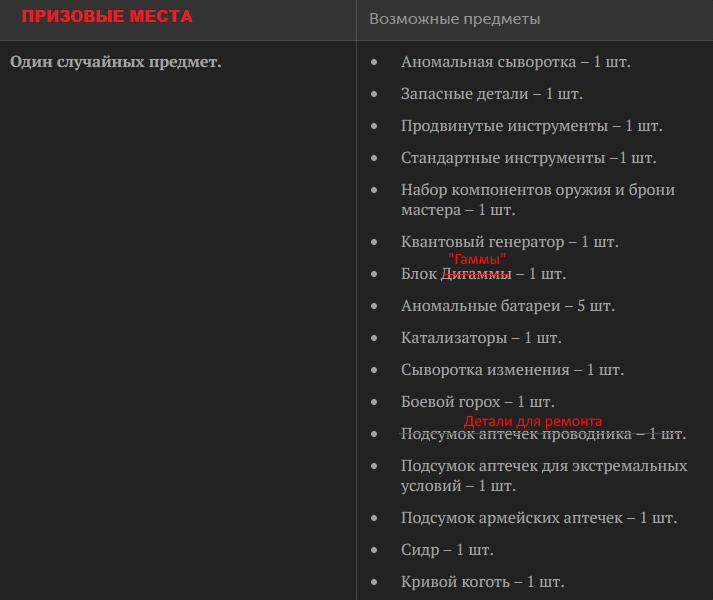Select the Подсумок армейских аптечек item
The image size is (713, 600).
(x=539, y=518)
